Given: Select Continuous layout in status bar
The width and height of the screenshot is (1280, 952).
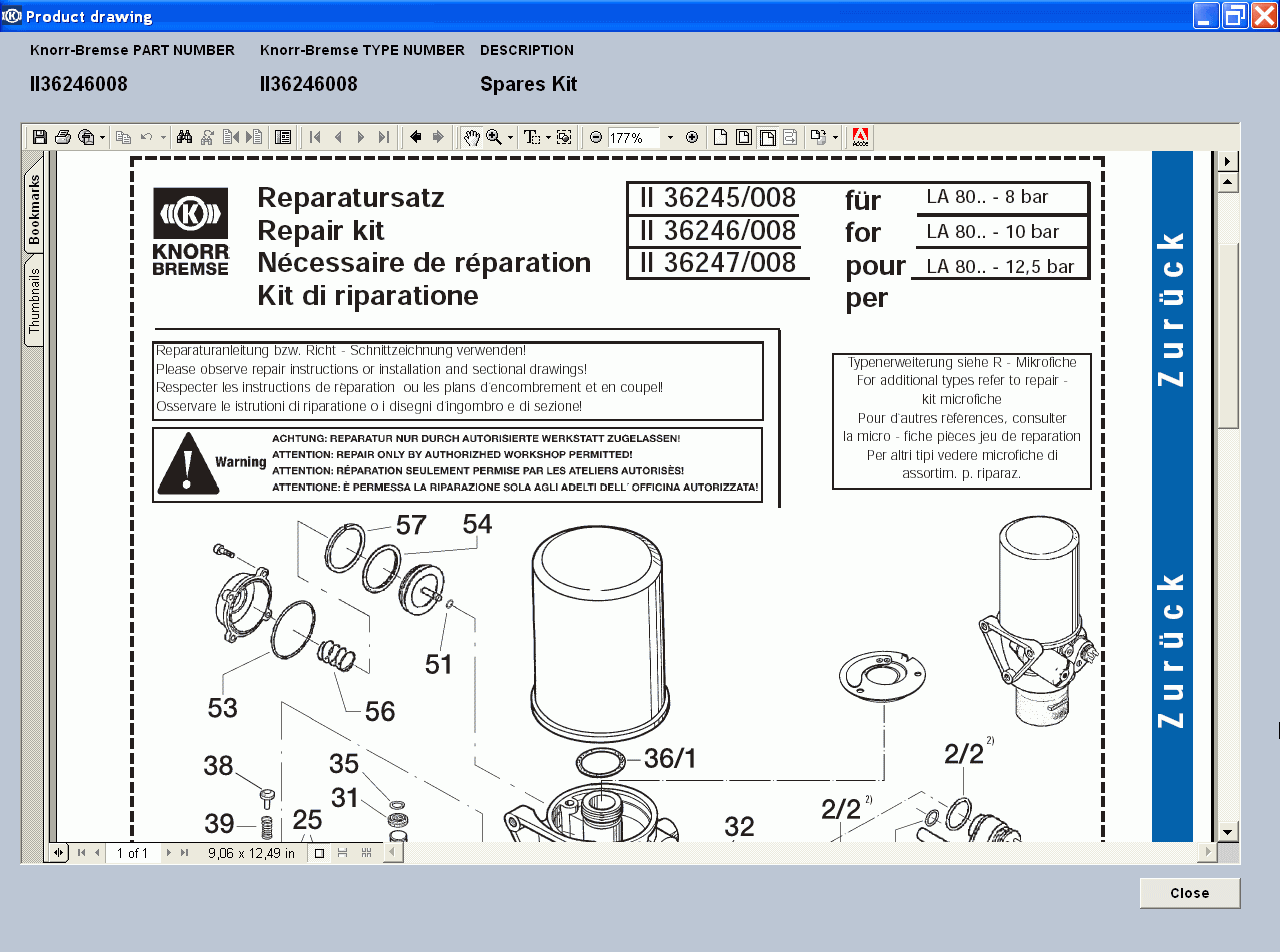Looking at the screenshot, I should [x=342, y=853].
